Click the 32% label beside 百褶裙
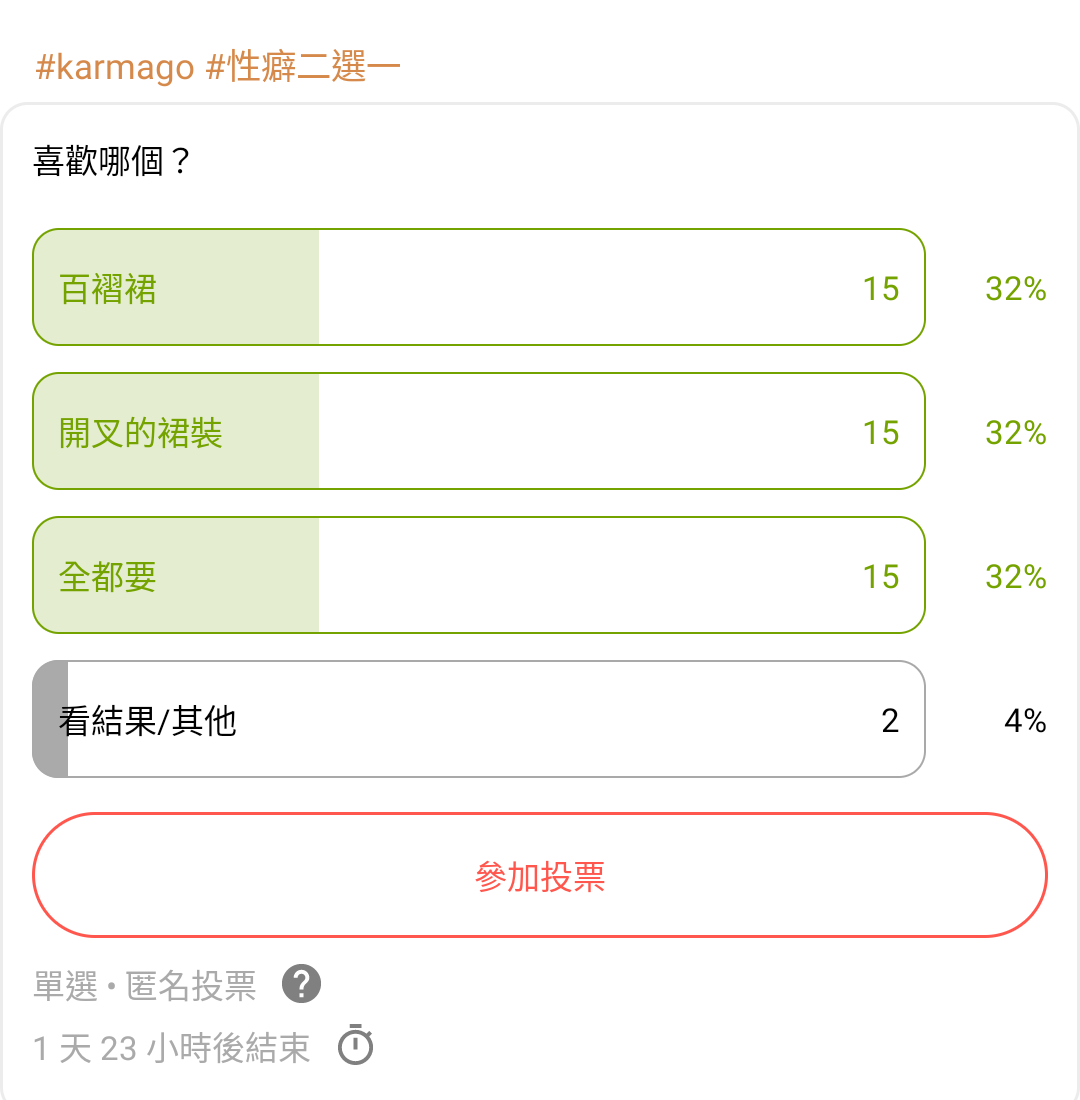This screenshot has width=1080, height=1100. (x=1015, y=289)
